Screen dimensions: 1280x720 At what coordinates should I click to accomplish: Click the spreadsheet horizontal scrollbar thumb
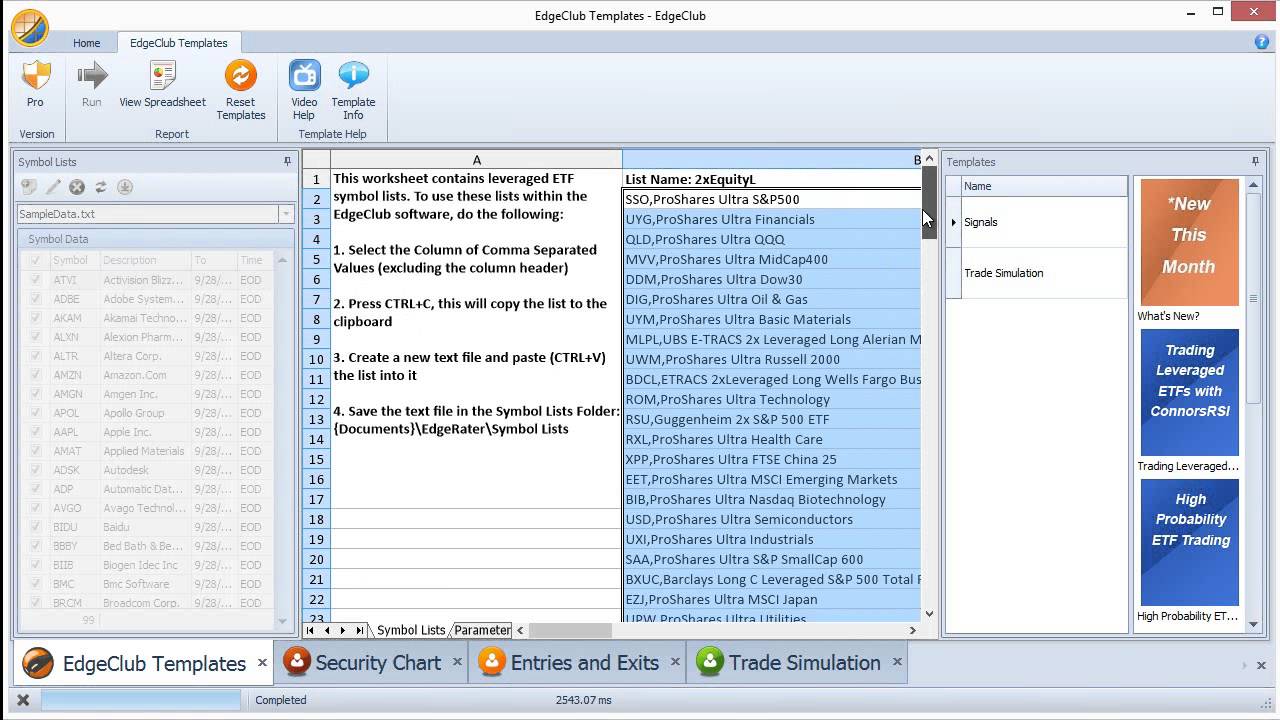[x=570, y=630]
